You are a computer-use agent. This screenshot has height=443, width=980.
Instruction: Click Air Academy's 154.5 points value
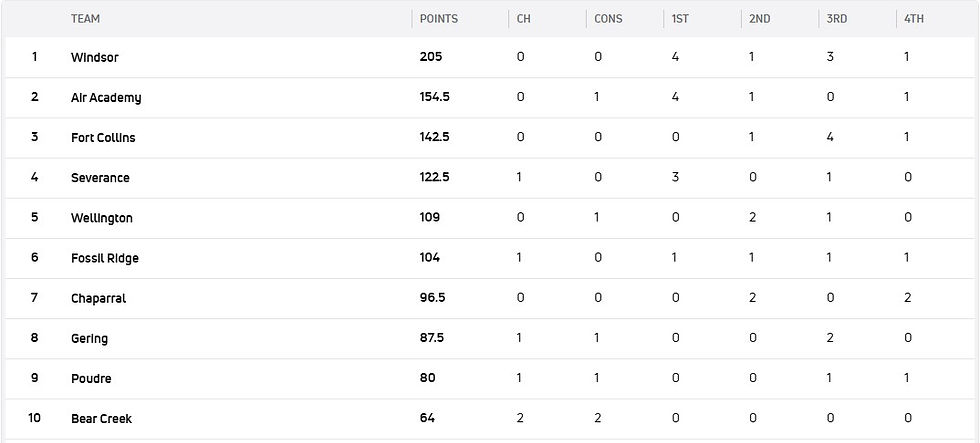pyautogui.click(x=434, y=98)
